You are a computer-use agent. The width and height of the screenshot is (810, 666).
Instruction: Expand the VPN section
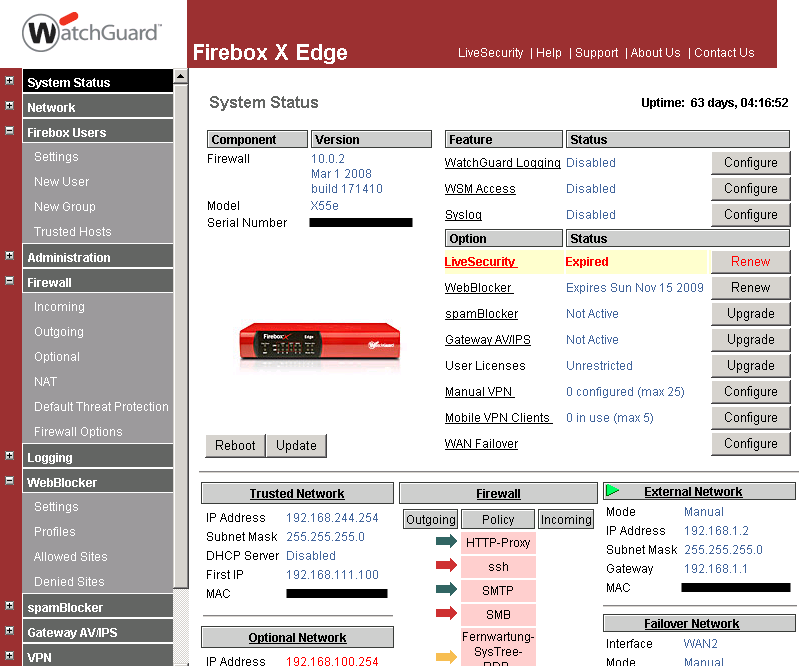[8, 656]
